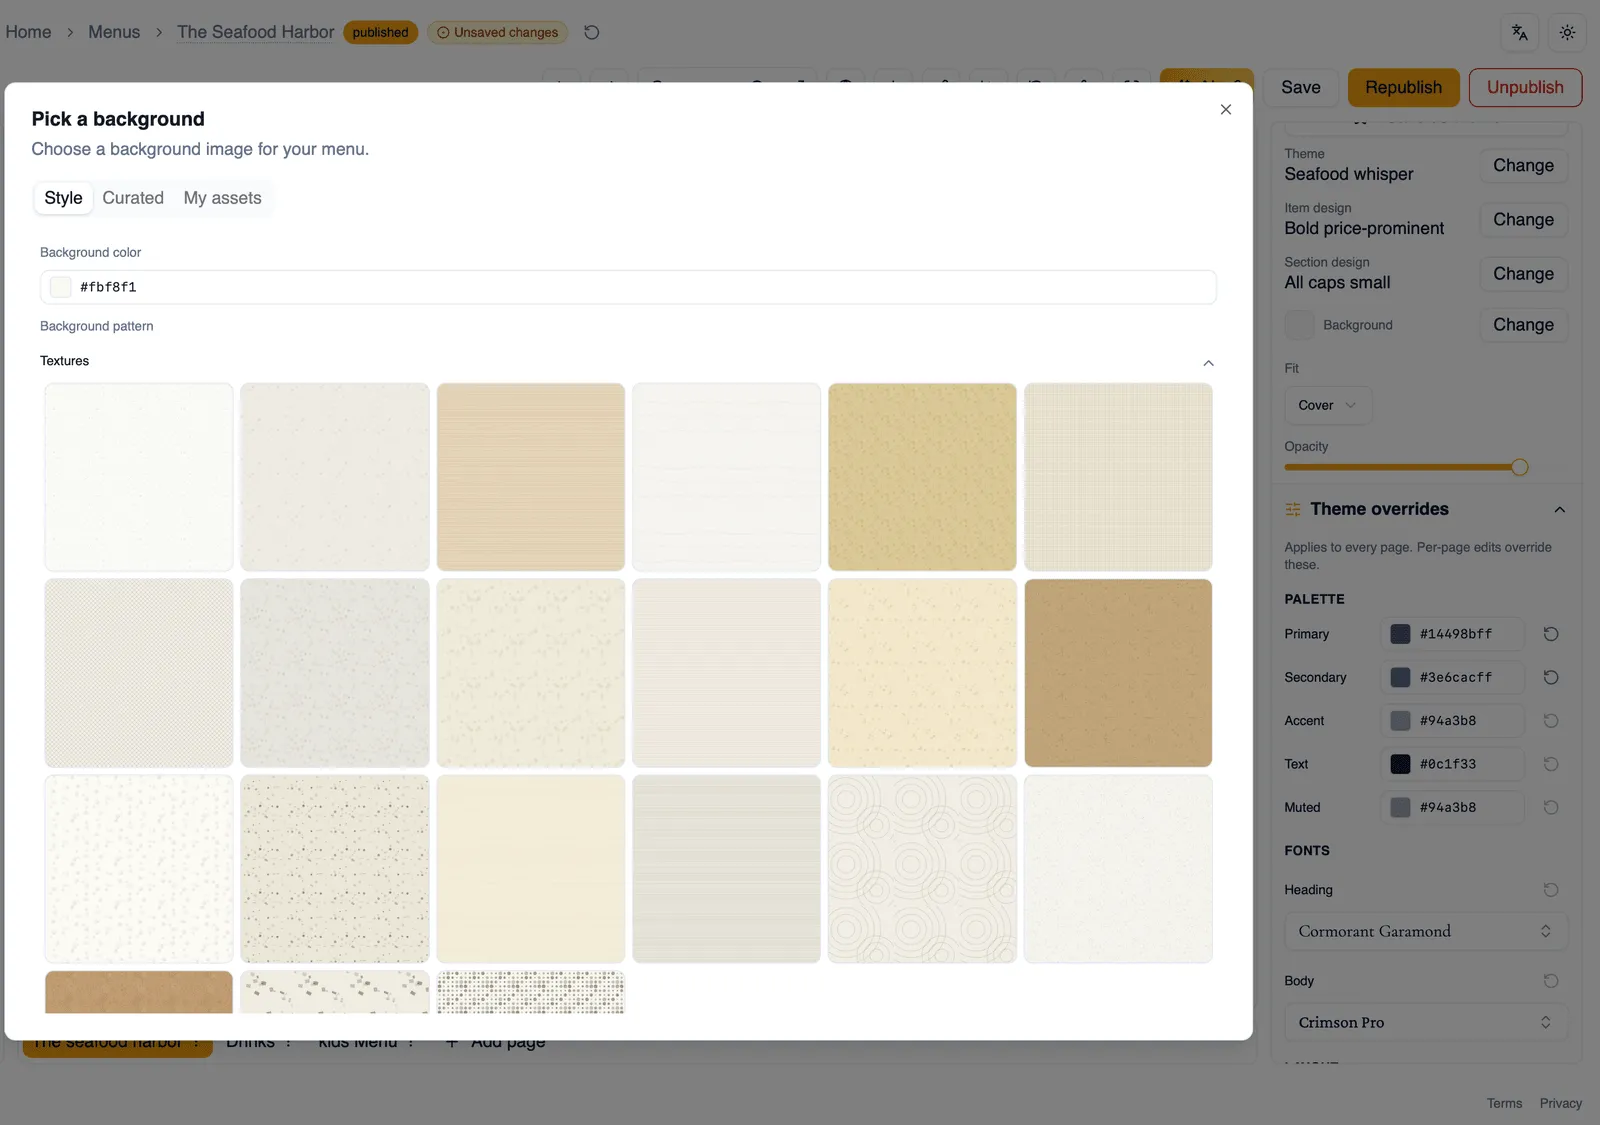1600x1125 pixels.
Task: Select the dark tan kraft texture in second row
Action: click(1118, 673)
